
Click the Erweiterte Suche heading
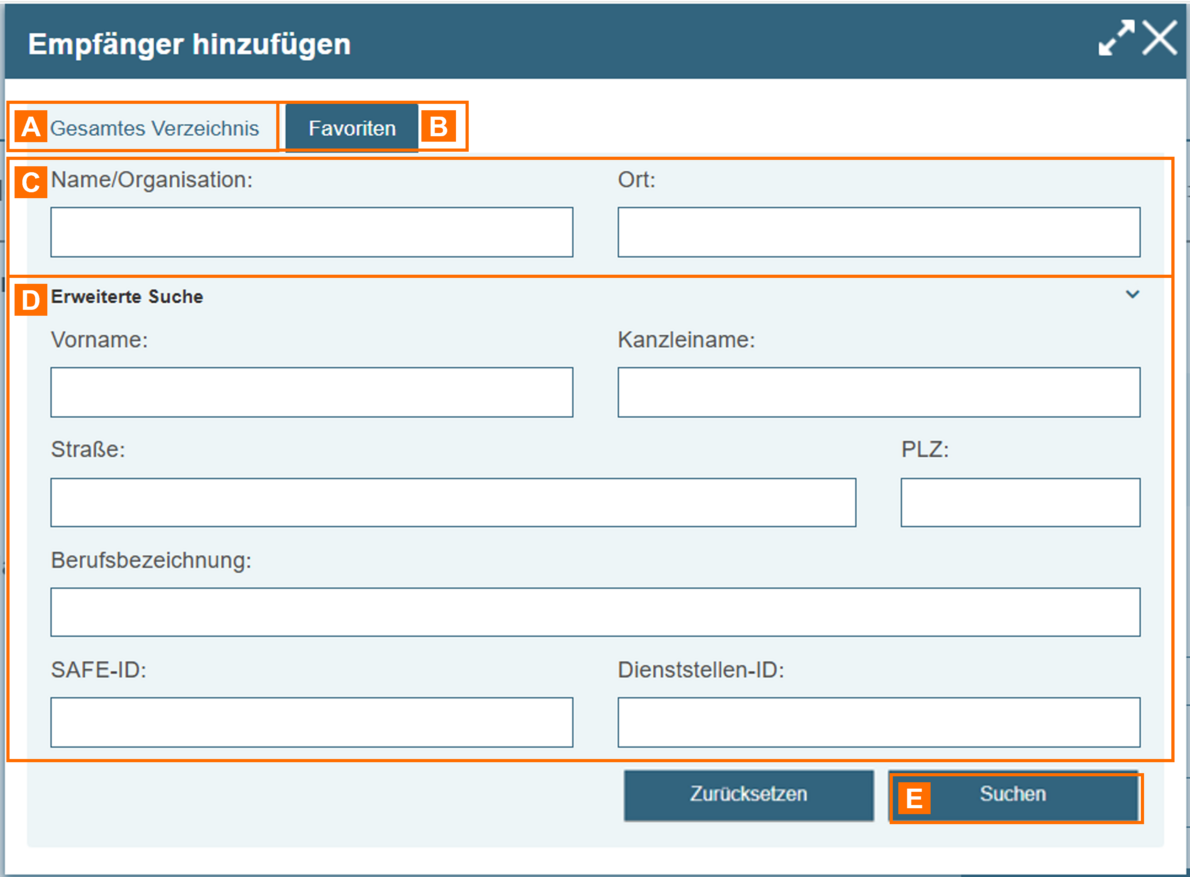pos(127,297)
